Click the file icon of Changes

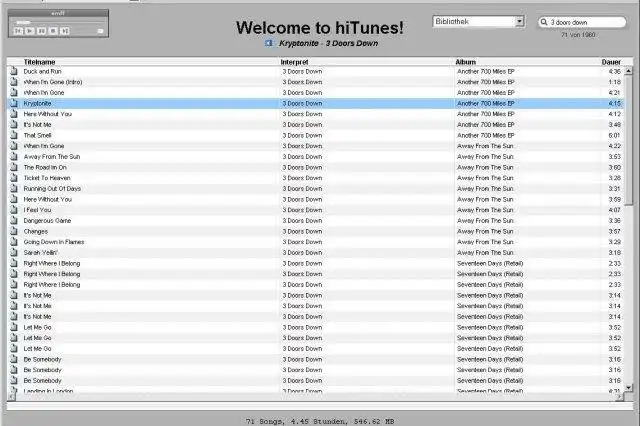[14, 231]
